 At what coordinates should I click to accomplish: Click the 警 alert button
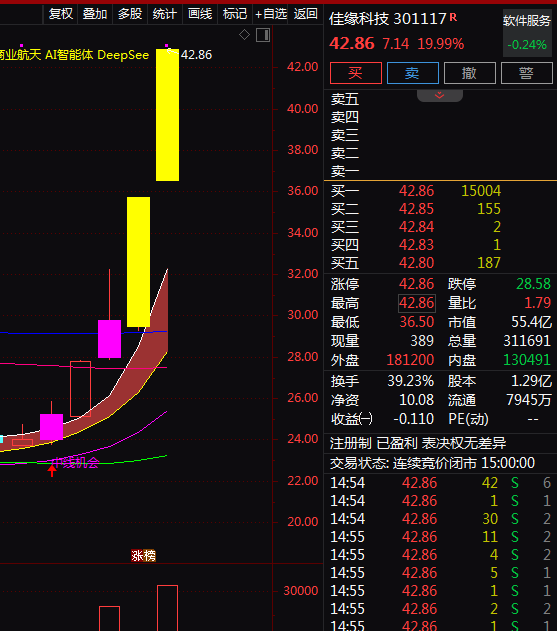(526, 73)
